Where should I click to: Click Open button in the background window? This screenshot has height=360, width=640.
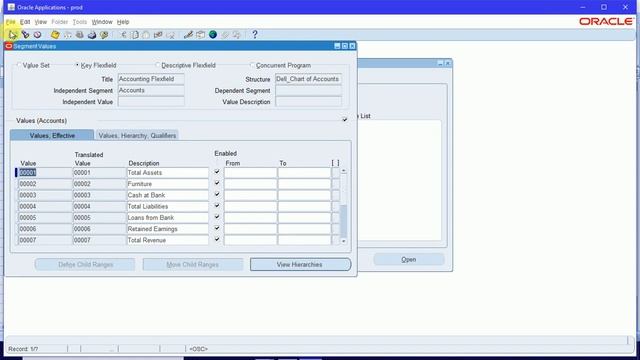coord(409,259)
